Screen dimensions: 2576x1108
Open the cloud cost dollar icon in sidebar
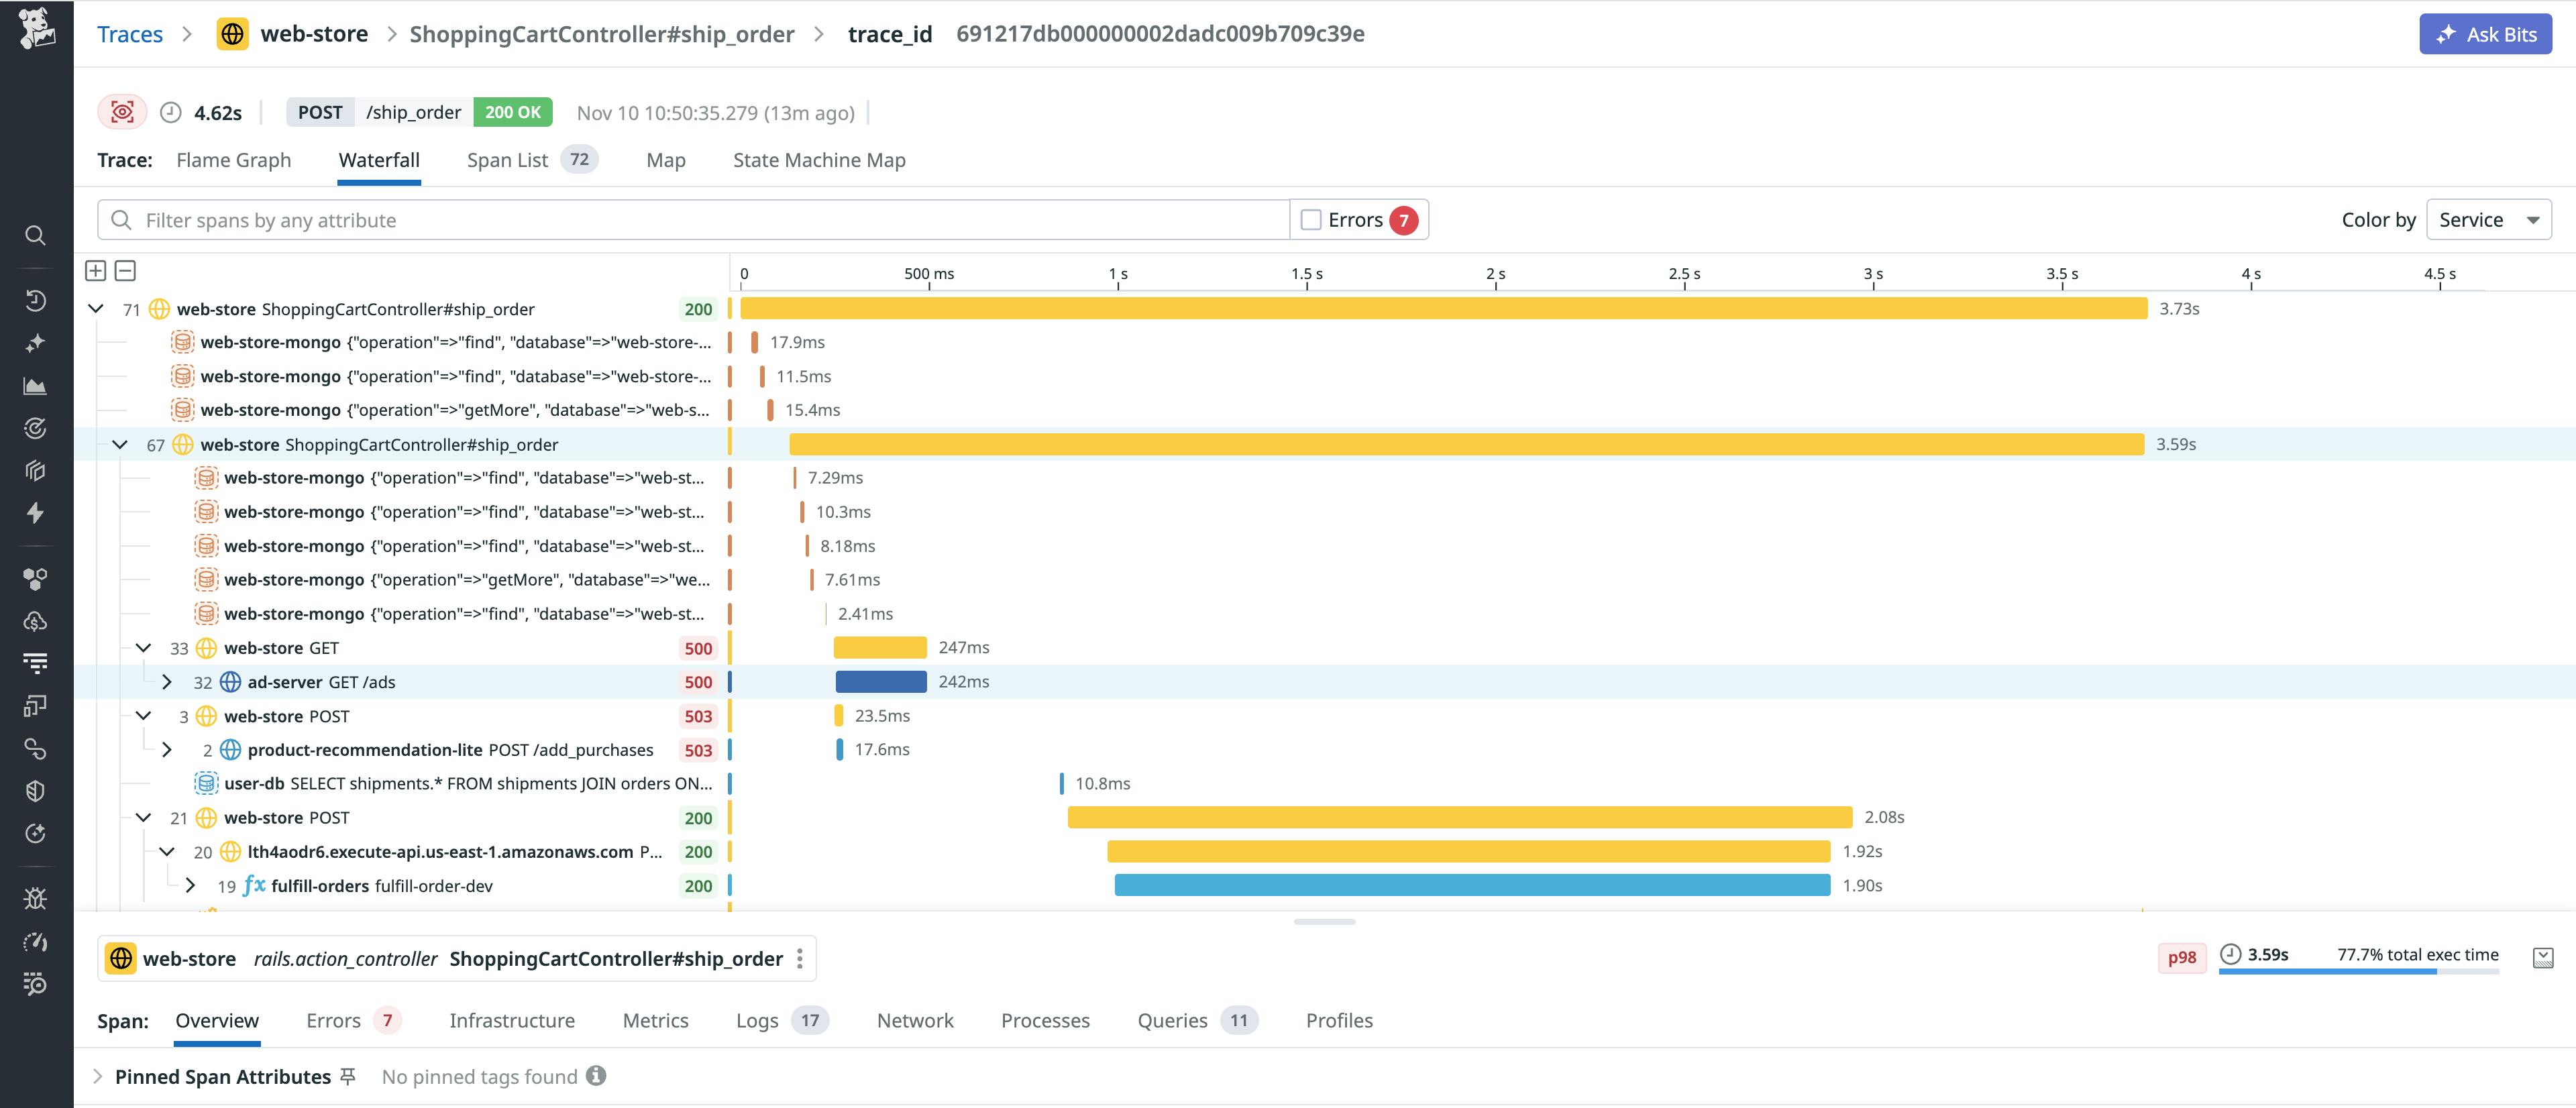point(36,620)
